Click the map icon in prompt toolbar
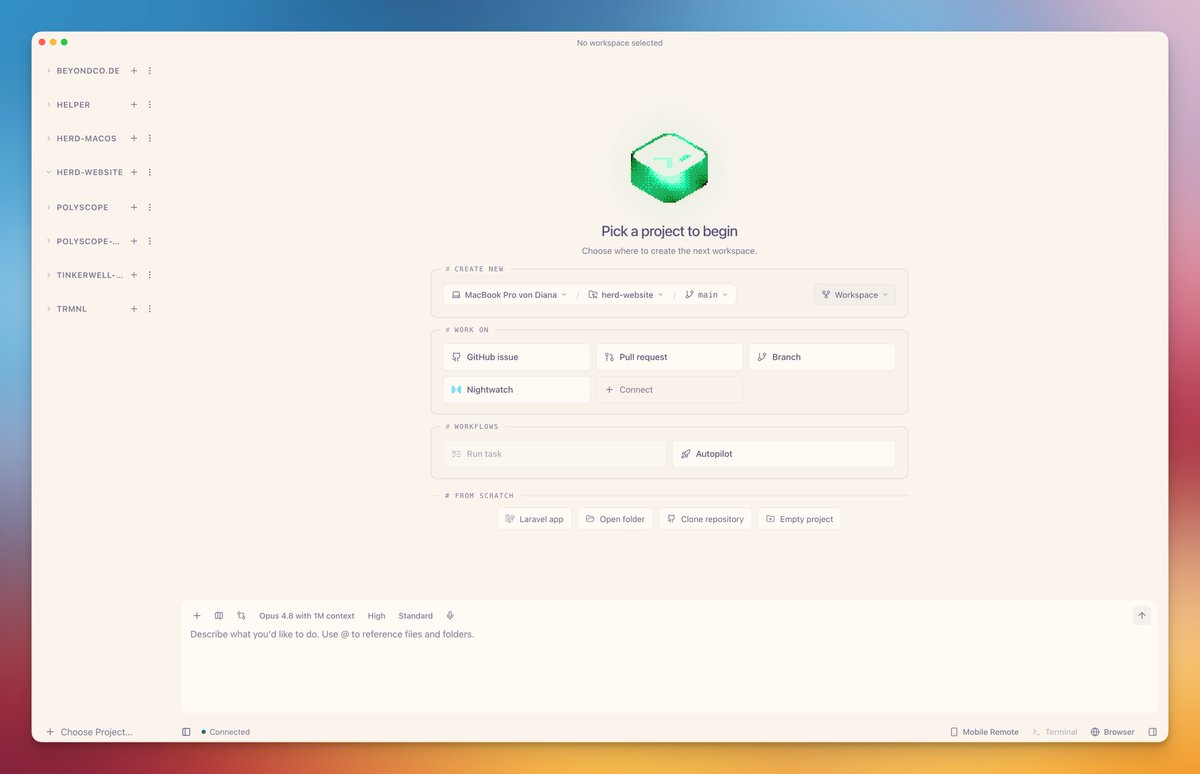Image resolution: width=1200 pixels, height=774 pixels. tap(219, 616)
